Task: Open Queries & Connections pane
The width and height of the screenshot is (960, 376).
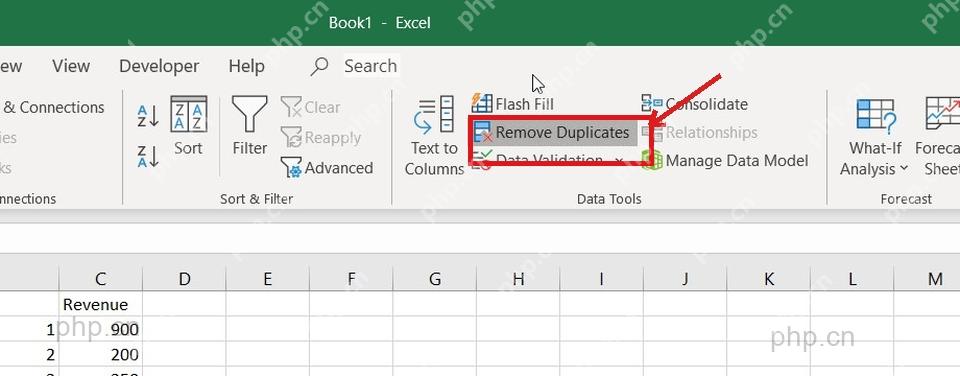Action: (x=52, y=107)
